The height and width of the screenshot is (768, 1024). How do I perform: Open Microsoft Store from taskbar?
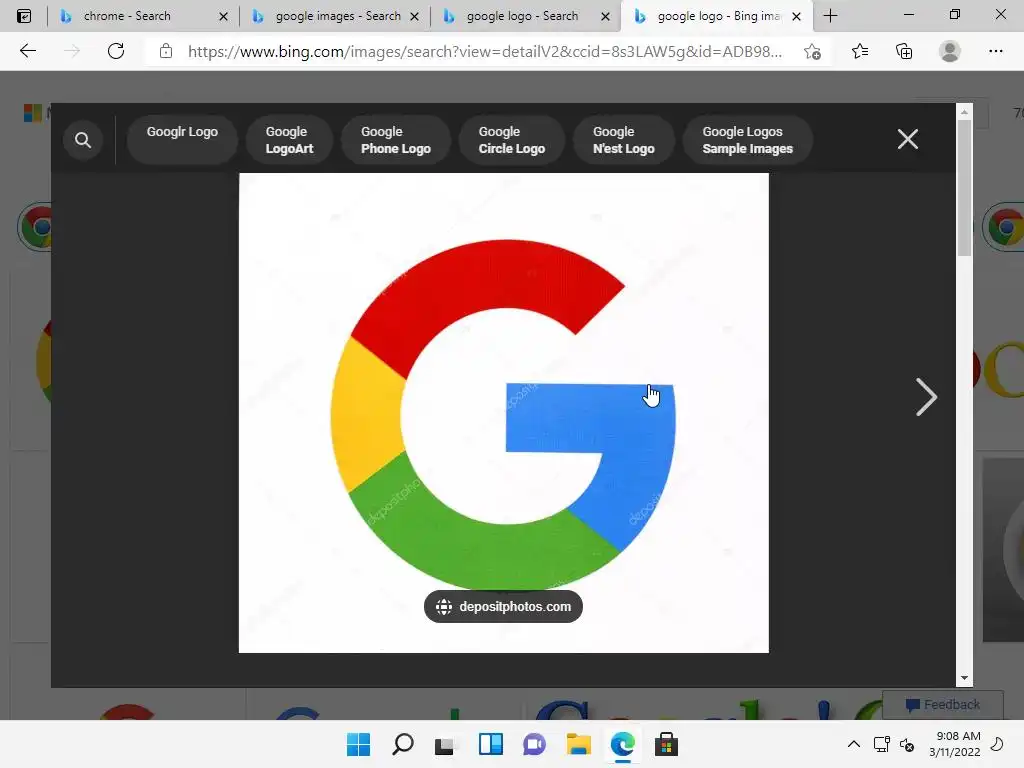667,744
